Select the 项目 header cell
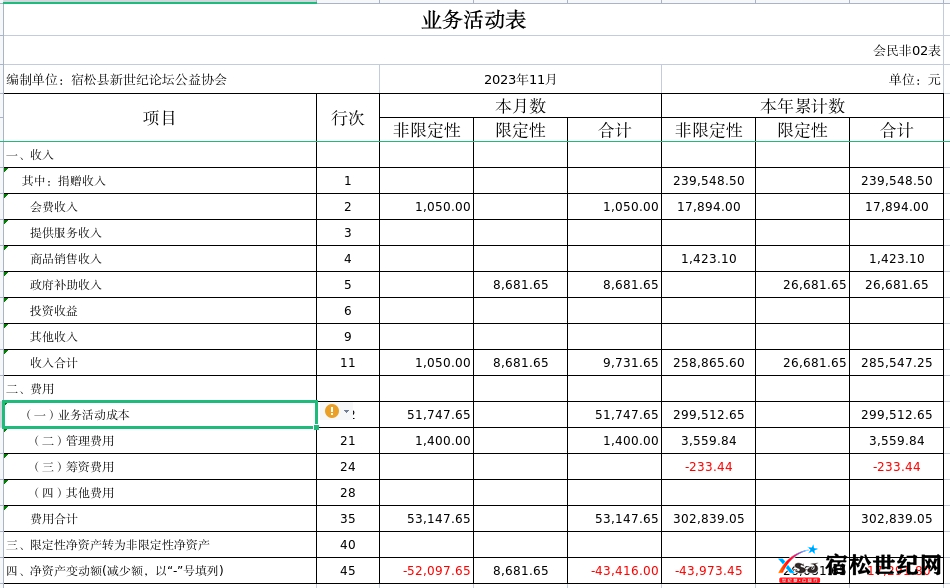Viewport: 950px width, 588px height. tap(160, 117)
